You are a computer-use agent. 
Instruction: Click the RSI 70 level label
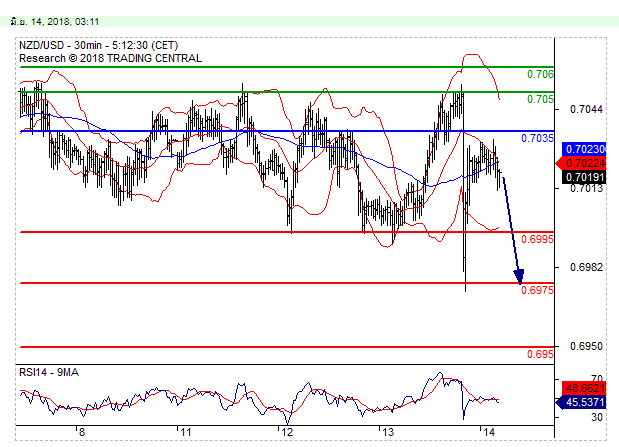point(597,378)
